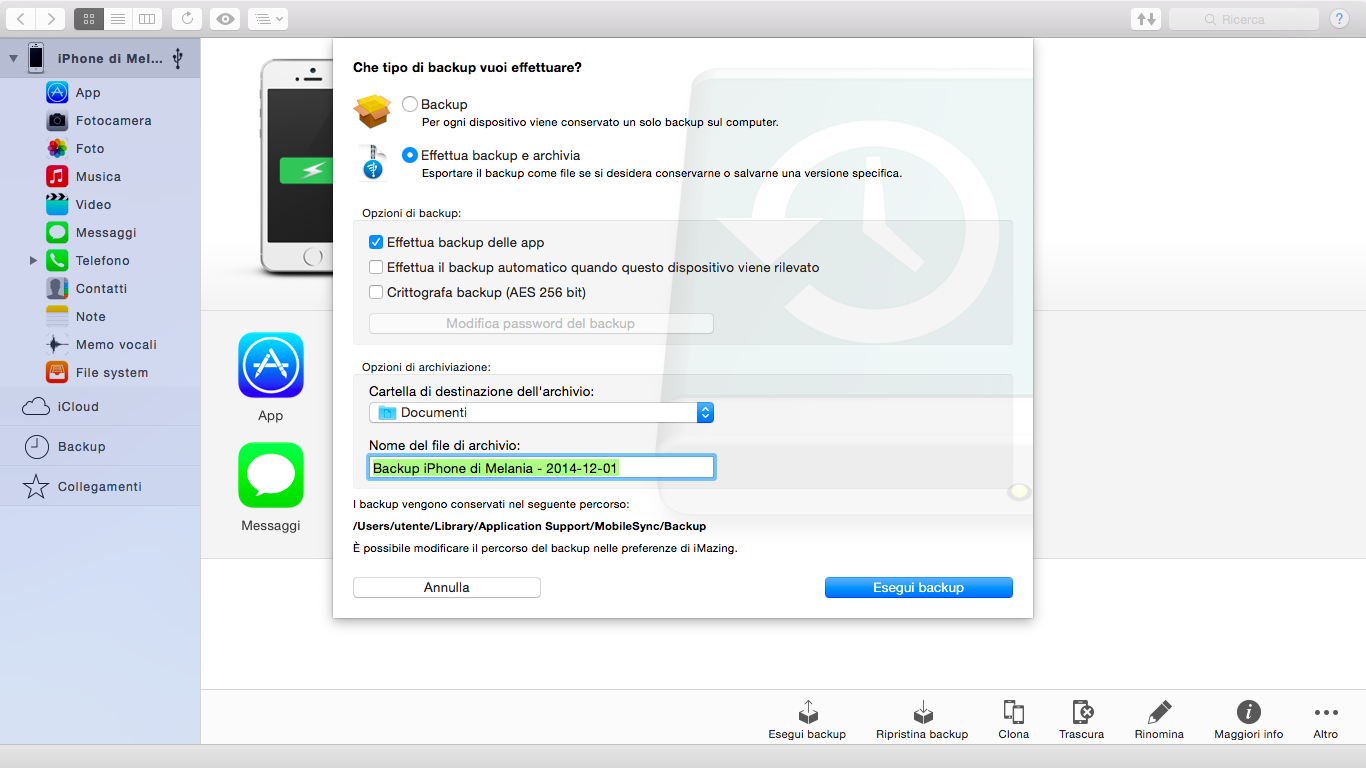Toggle the eye preview toolbar button

(225, 19)
